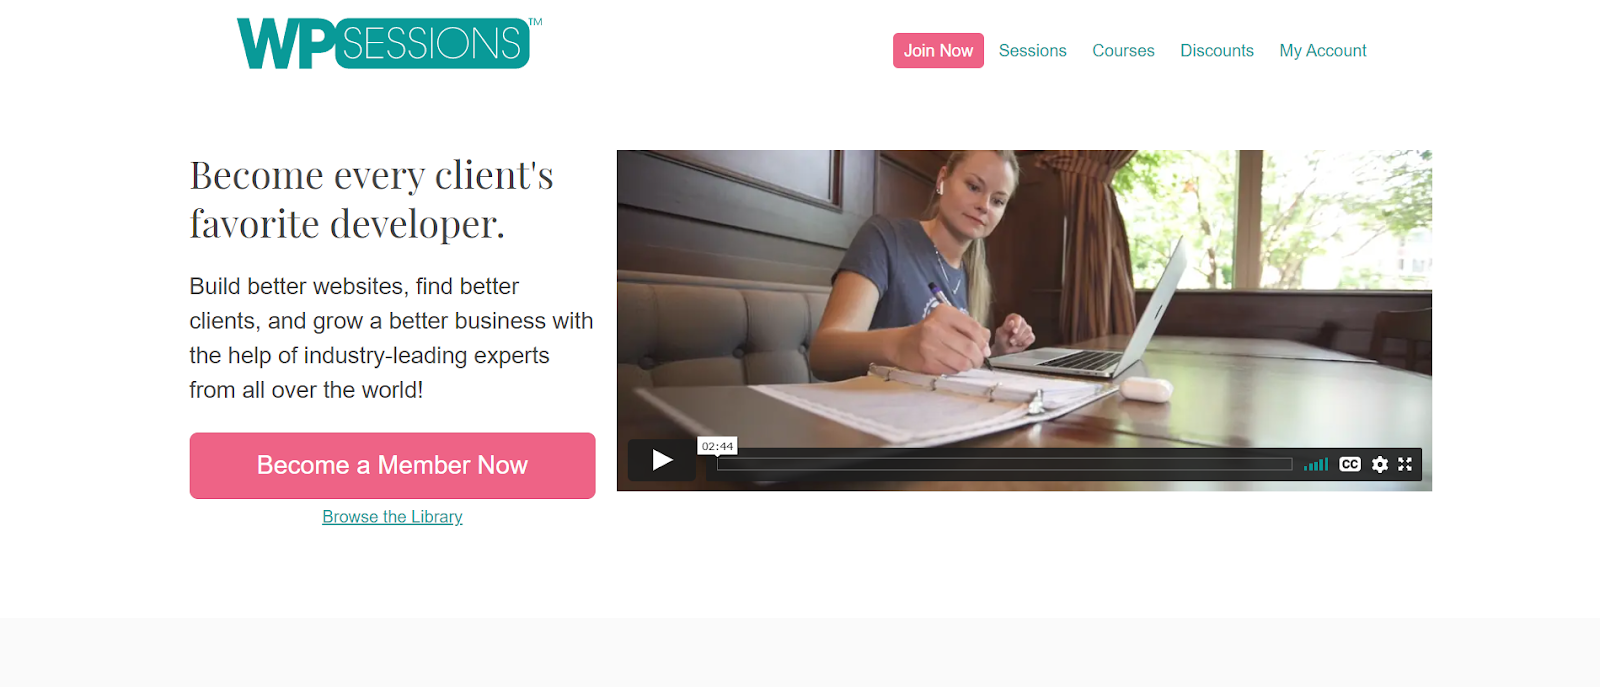Enter fullscreen video mode
The image size is (1600, 687).
1405,464
